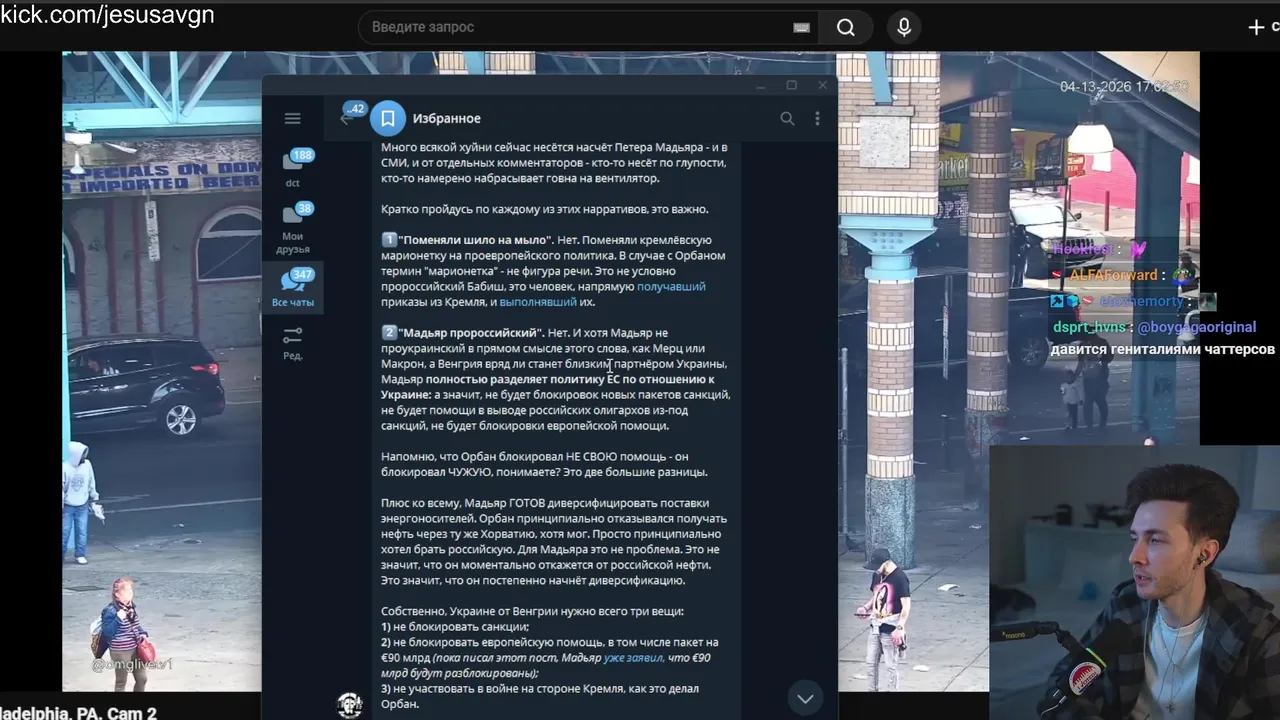Click the chat title Избранное
1280x720 pixels.
click(x=447, y=119)
